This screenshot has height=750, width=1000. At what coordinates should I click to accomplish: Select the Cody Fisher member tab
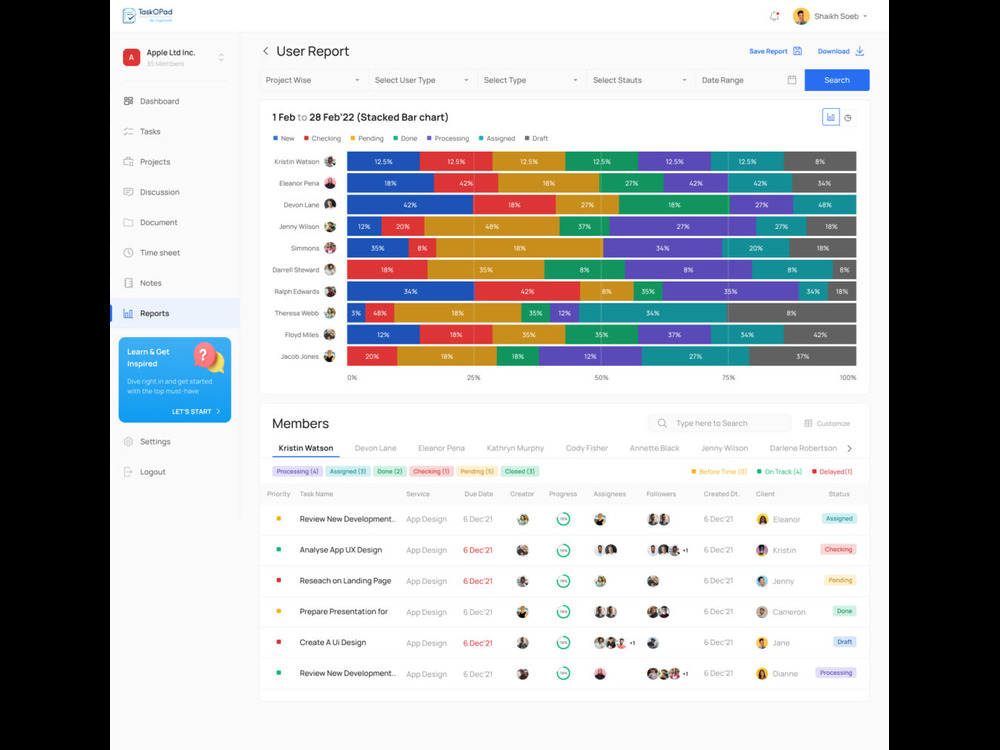click(x=587, y=448)
